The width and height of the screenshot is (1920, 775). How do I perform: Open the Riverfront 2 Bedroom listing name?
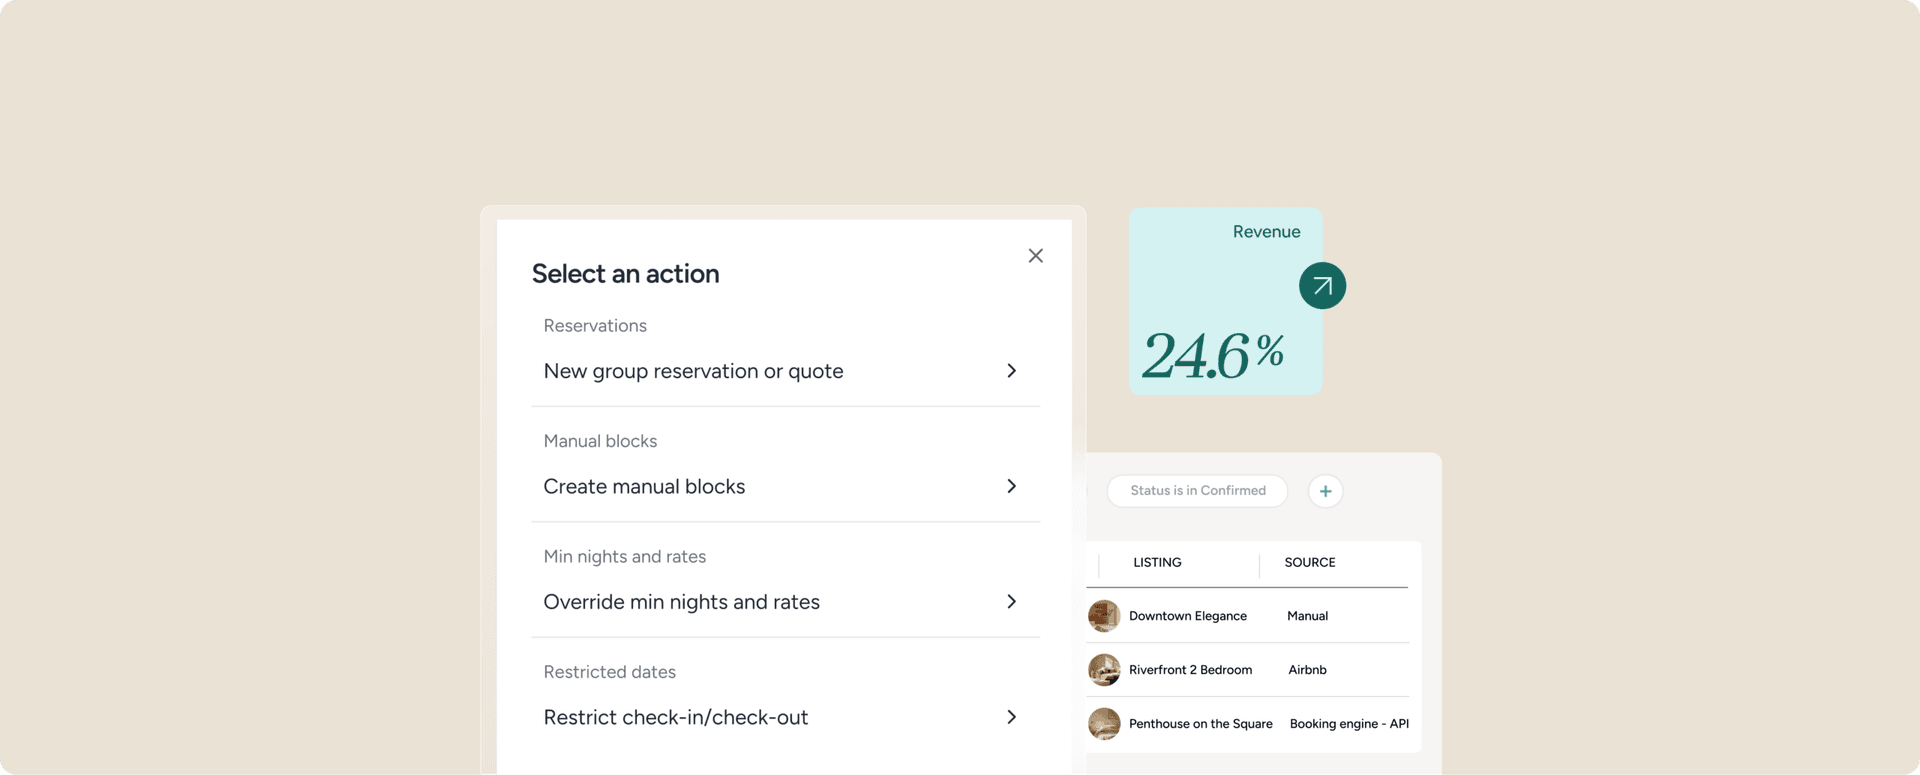pos(1190,670)
